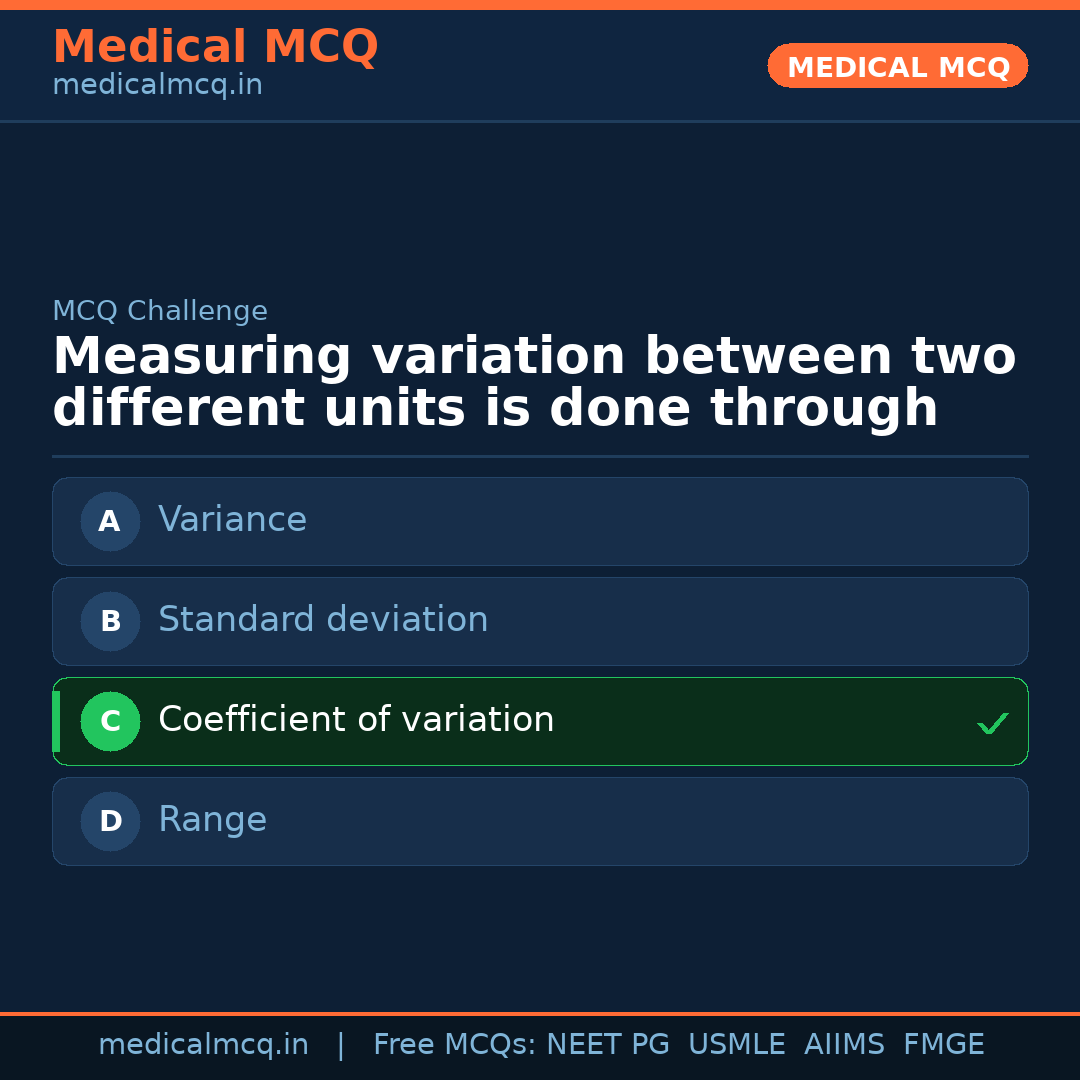
Task: Choose the Standard deviation answer
Action: (540, 621)
